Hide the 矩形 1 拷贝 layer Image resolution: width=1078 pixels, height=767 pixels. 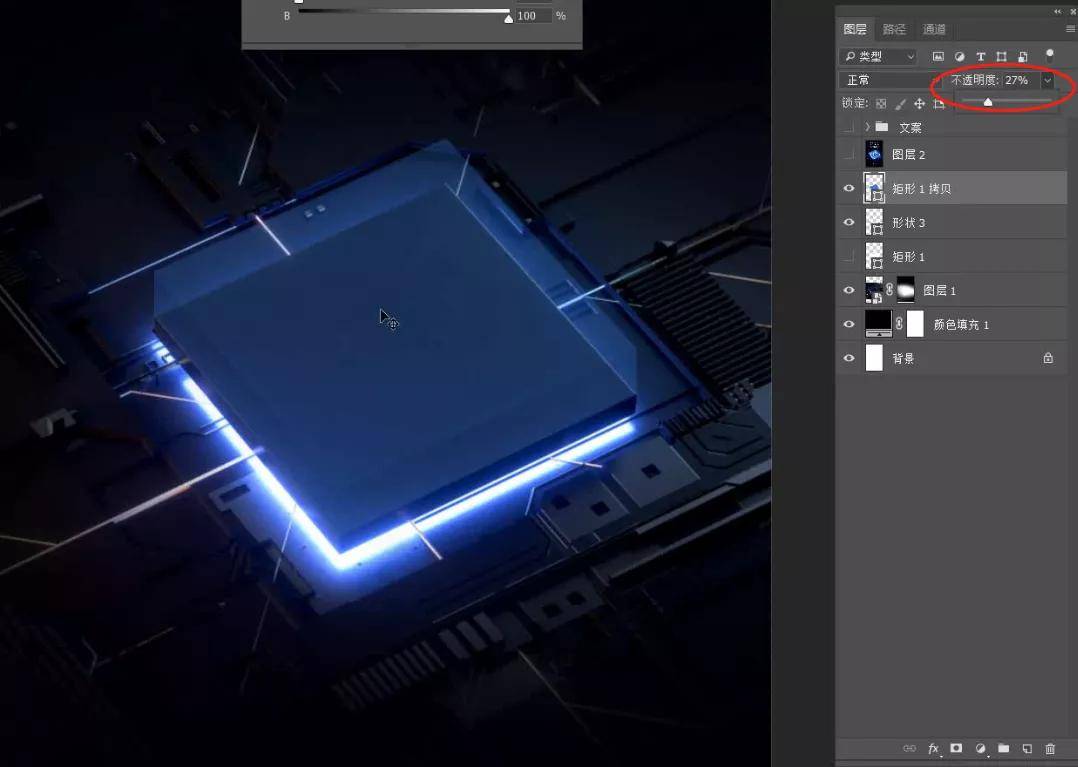(x=849, y=188)
